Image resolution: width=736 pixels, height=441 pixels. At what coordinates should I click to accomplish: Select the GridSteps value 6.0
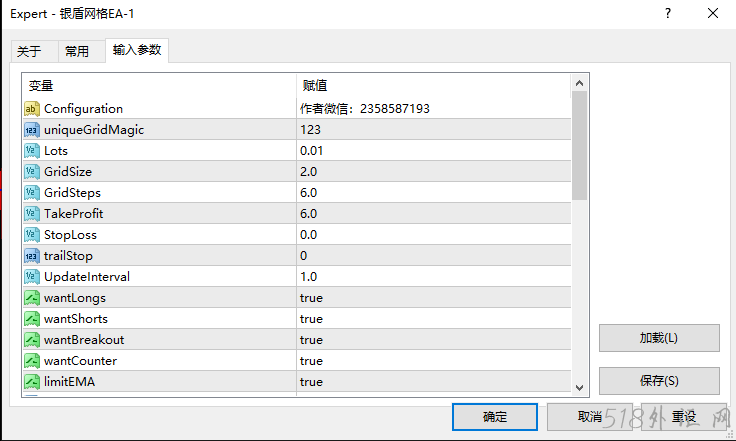(x=434, y=193)
